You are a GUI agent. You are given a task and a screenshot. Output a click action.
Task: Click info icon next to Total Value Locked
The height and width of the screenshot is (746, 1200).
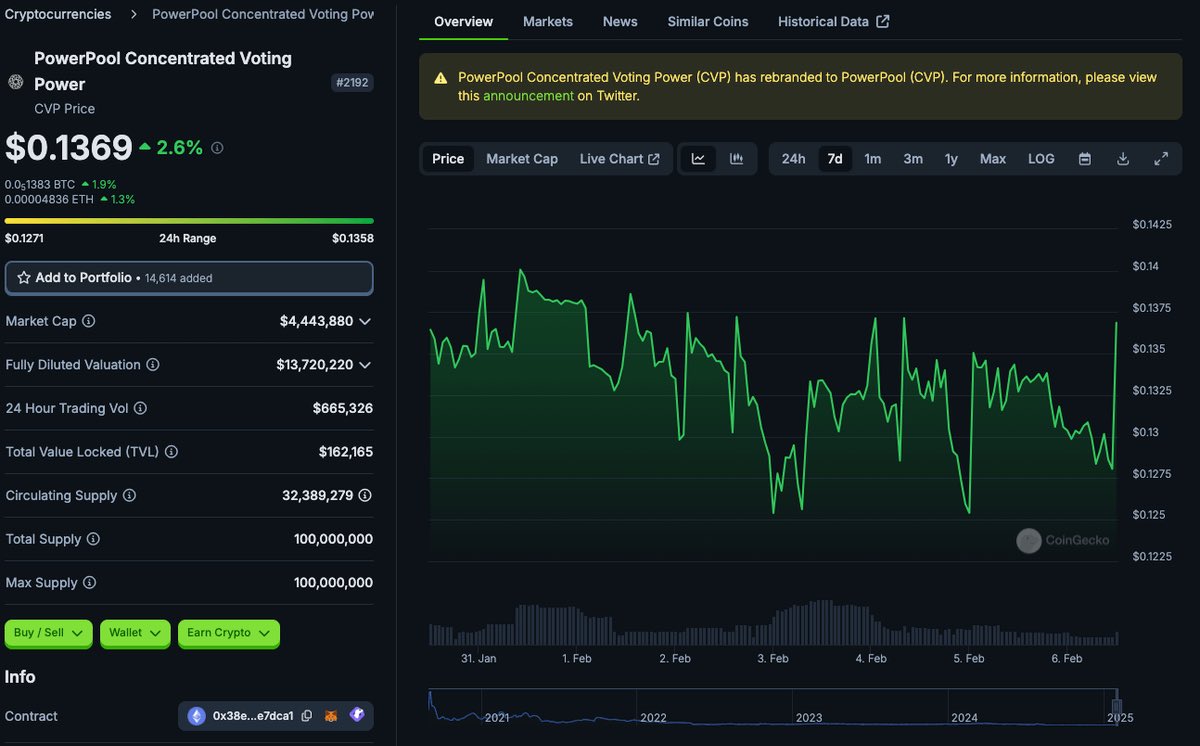171,452
